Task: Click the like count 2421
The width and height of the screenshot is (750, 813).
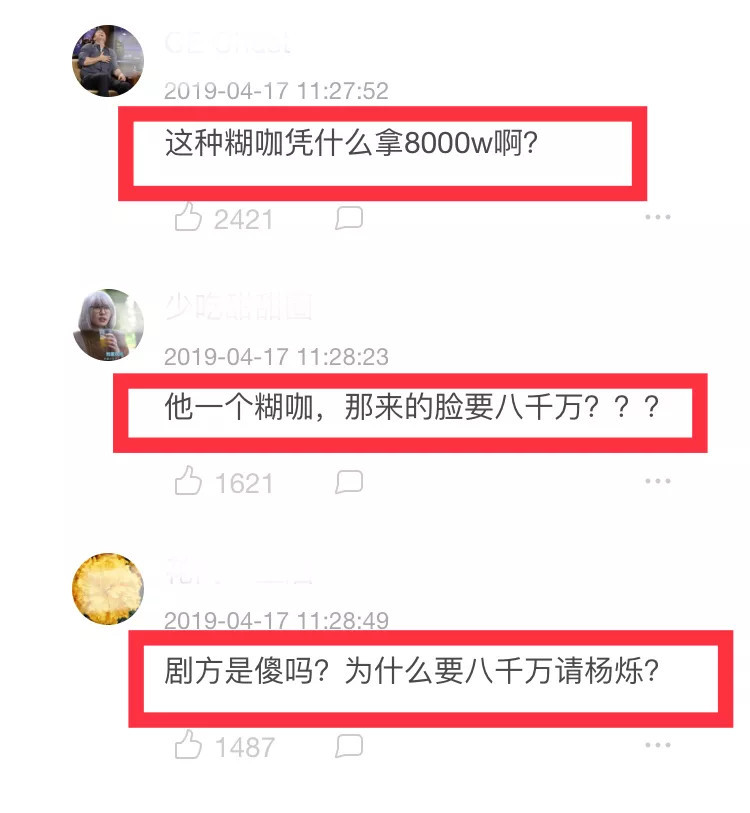Action: 243,220
